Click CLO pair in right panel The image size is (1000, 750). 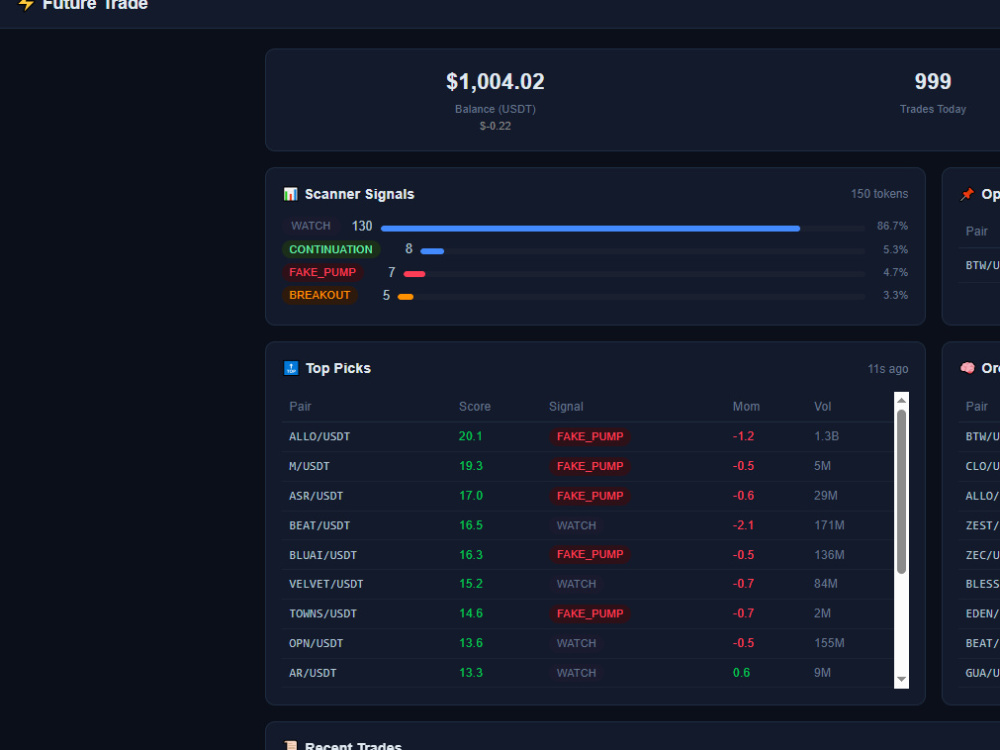pos(982,466)
